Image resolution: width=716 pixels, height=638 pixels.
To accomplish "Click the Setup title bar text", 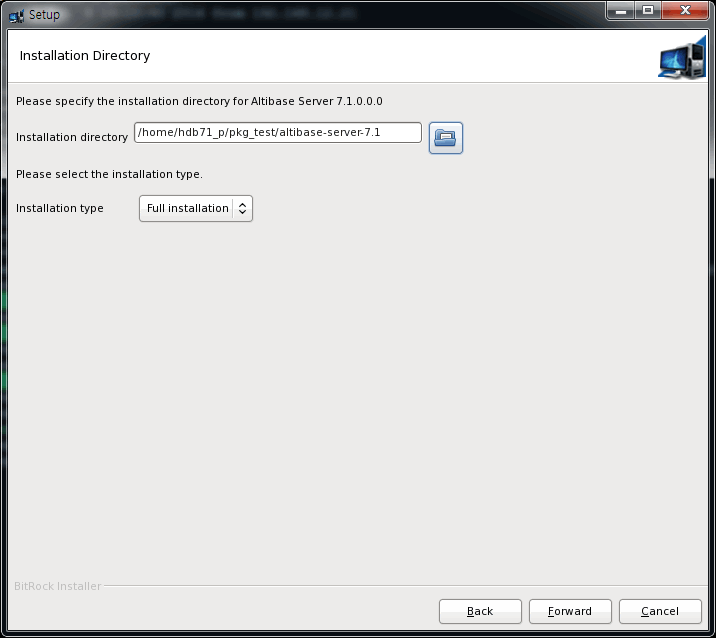I will point(44,15).
